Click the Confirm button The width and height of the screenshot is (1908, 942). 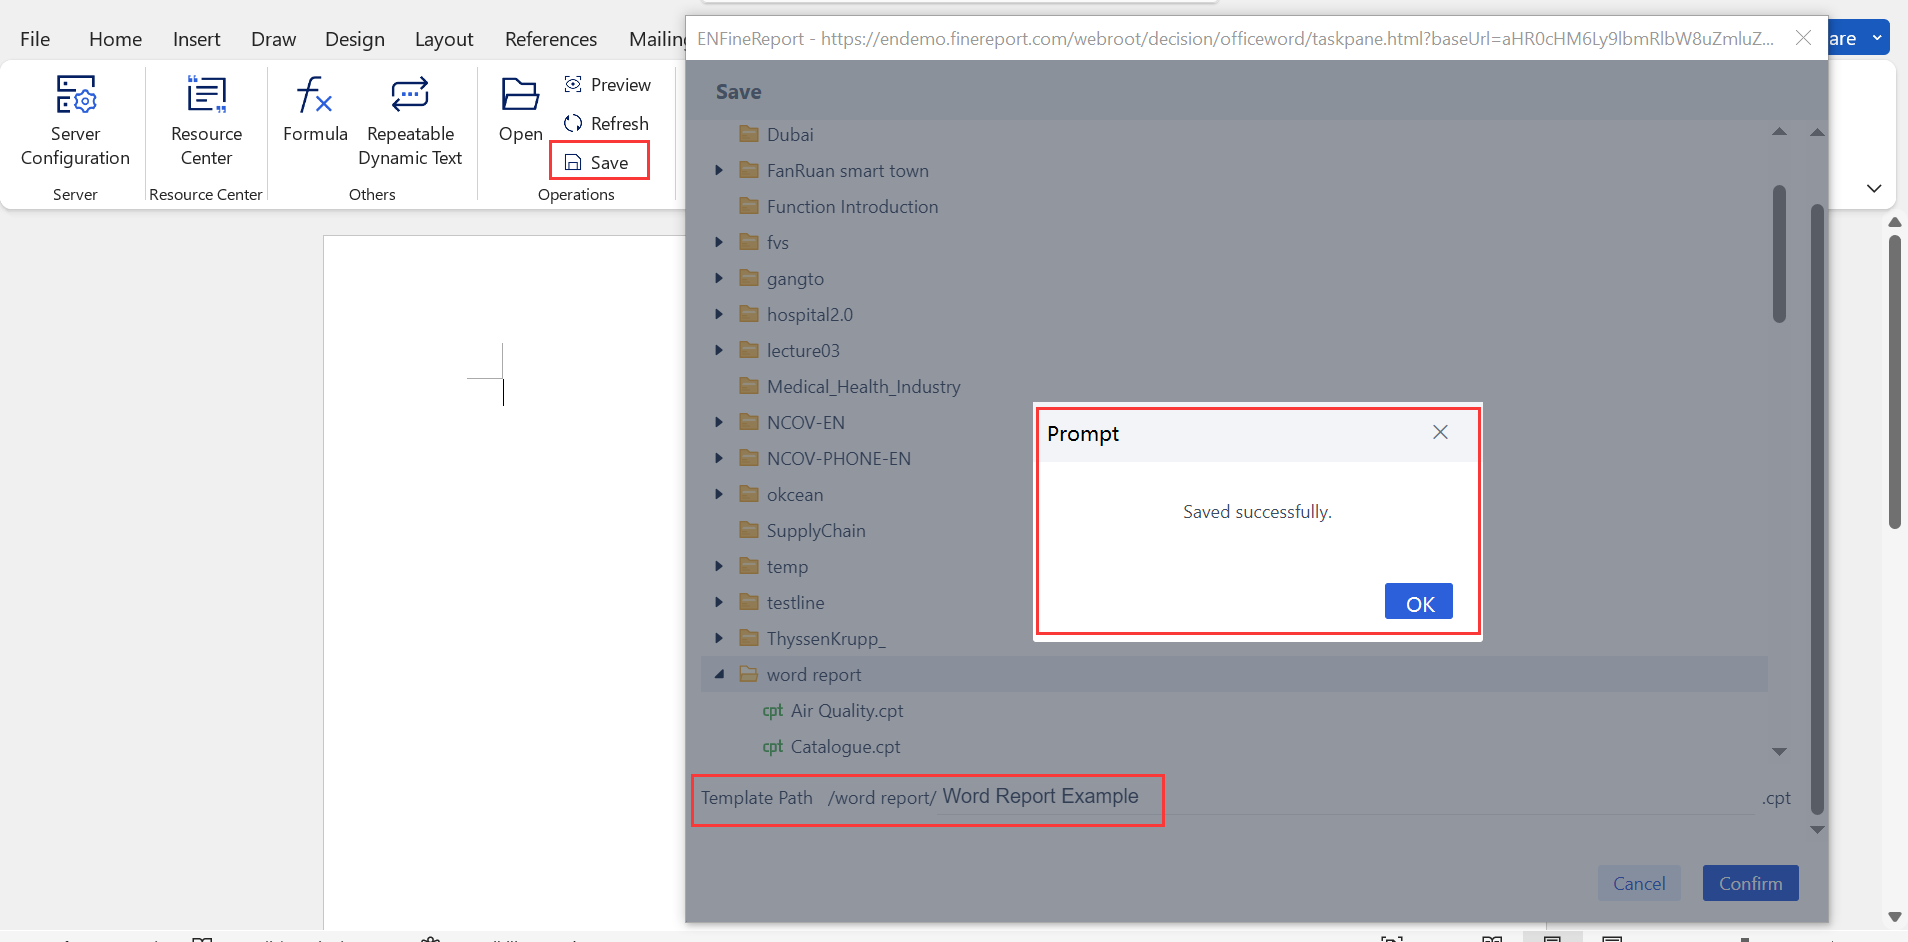click(1749, 883)
